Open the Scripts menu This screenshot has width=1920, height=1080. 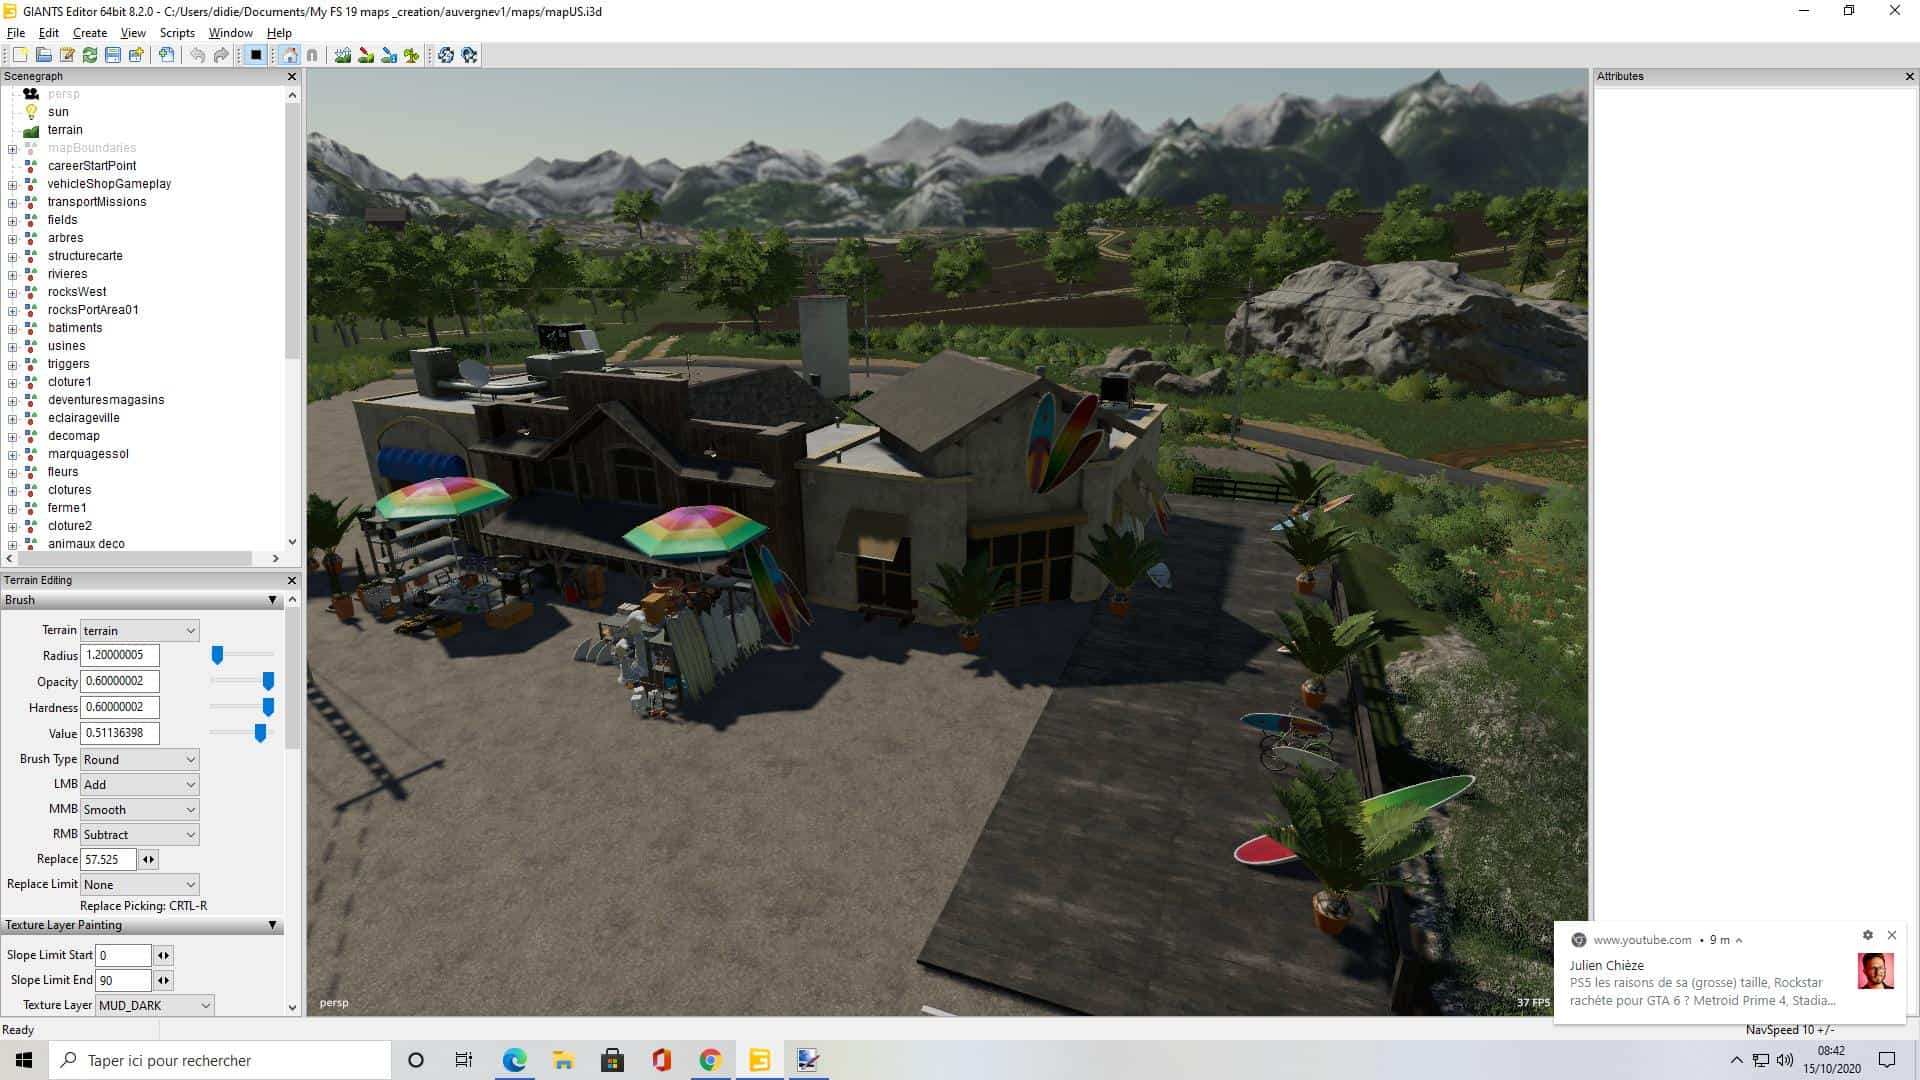point(177,33)
